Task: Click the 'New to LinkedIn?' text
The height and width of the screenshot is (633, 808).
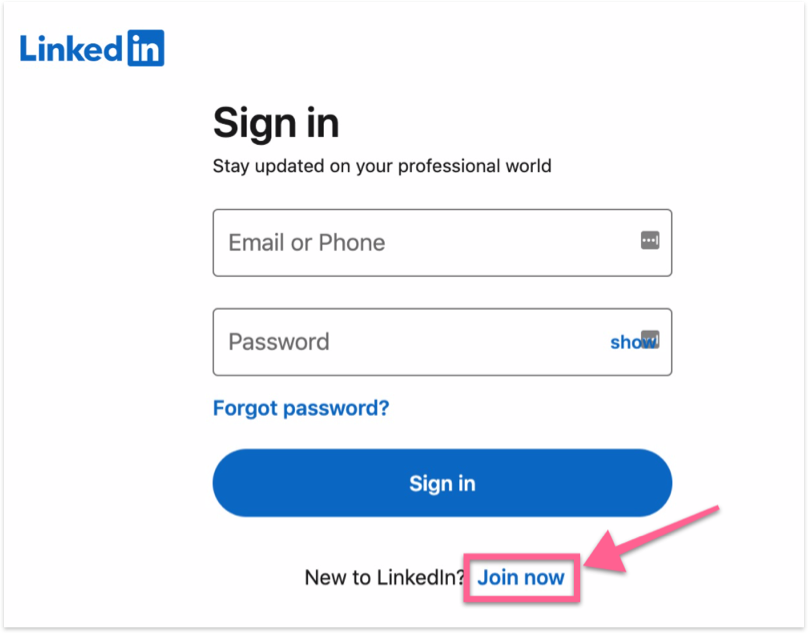Action: (383, 577)
